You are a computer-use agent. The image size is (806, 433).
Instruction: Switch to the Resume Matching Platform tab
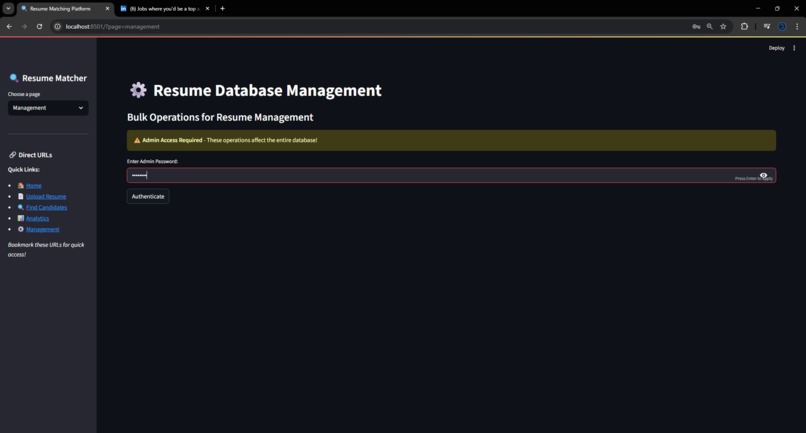point(60,9)
